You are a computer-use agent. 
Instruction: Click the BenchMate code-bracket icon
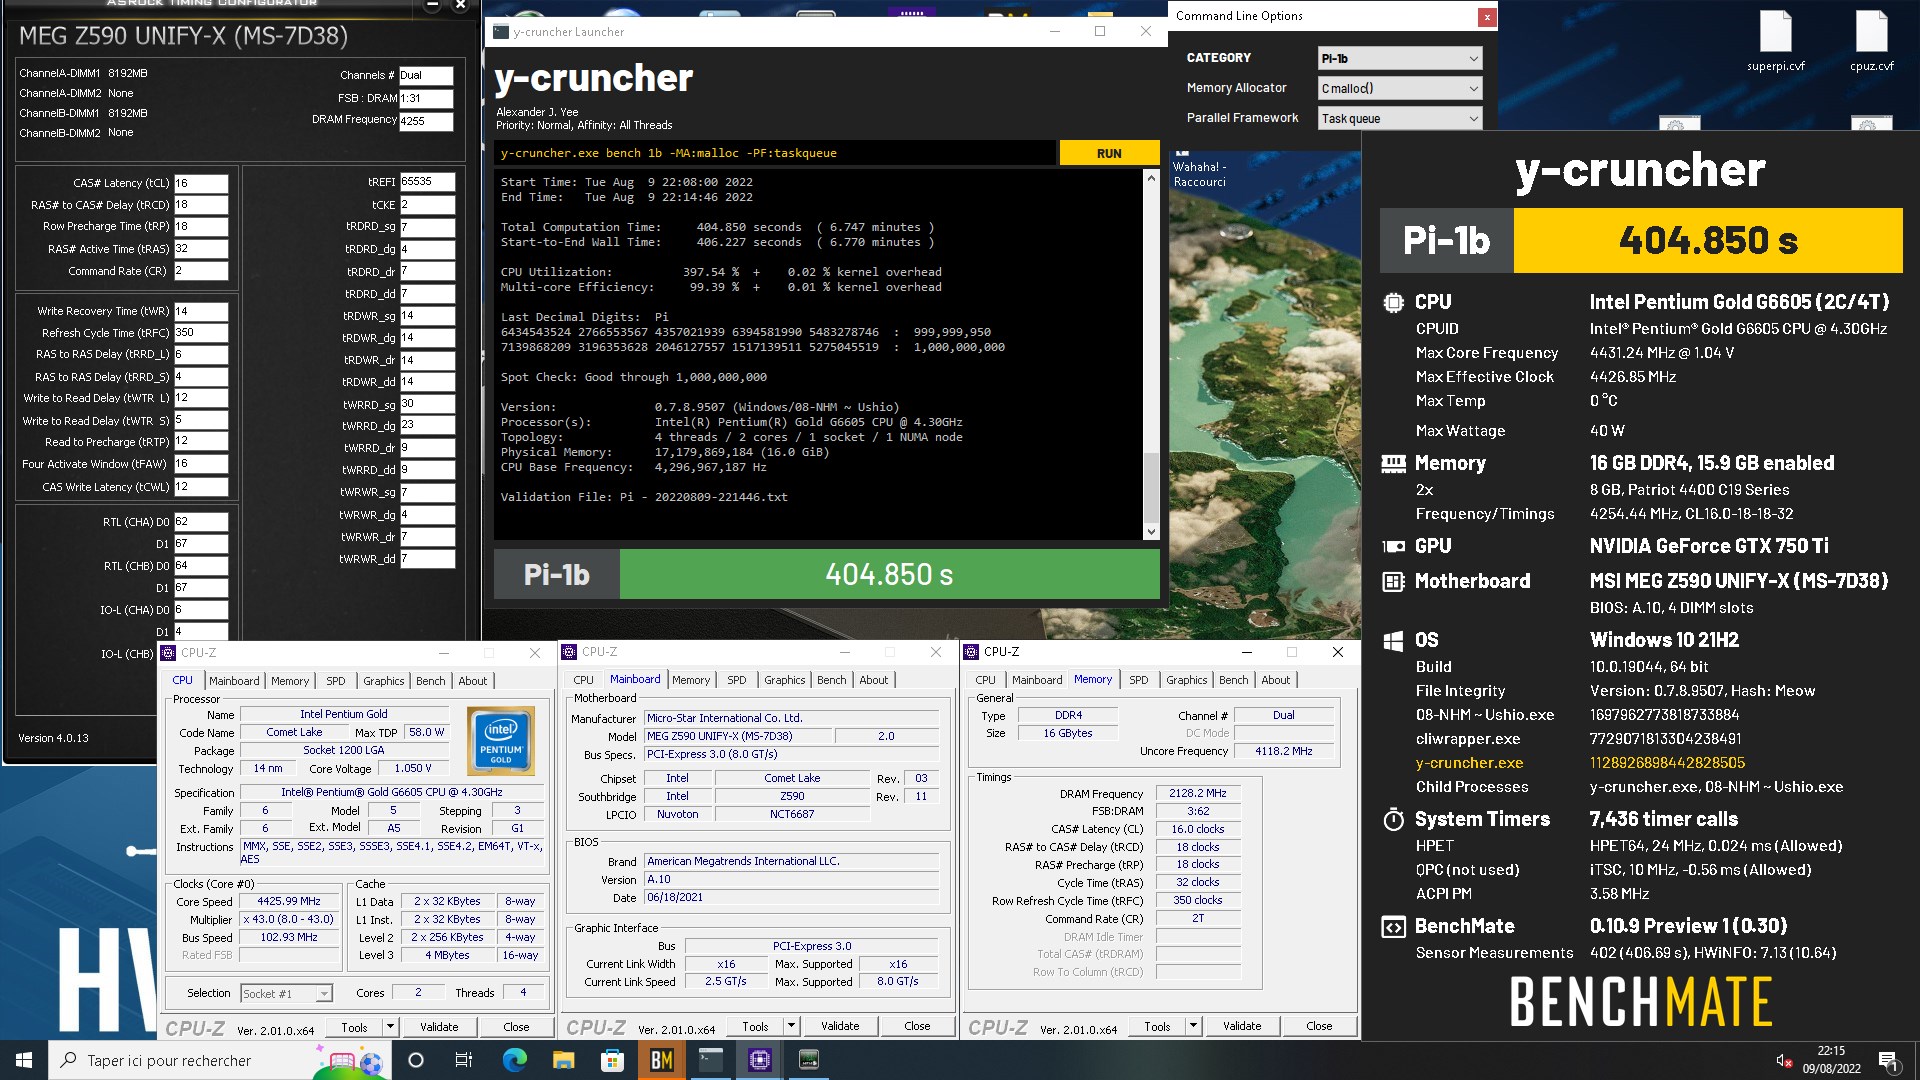pyautogui.click(x=1393, y=926)
